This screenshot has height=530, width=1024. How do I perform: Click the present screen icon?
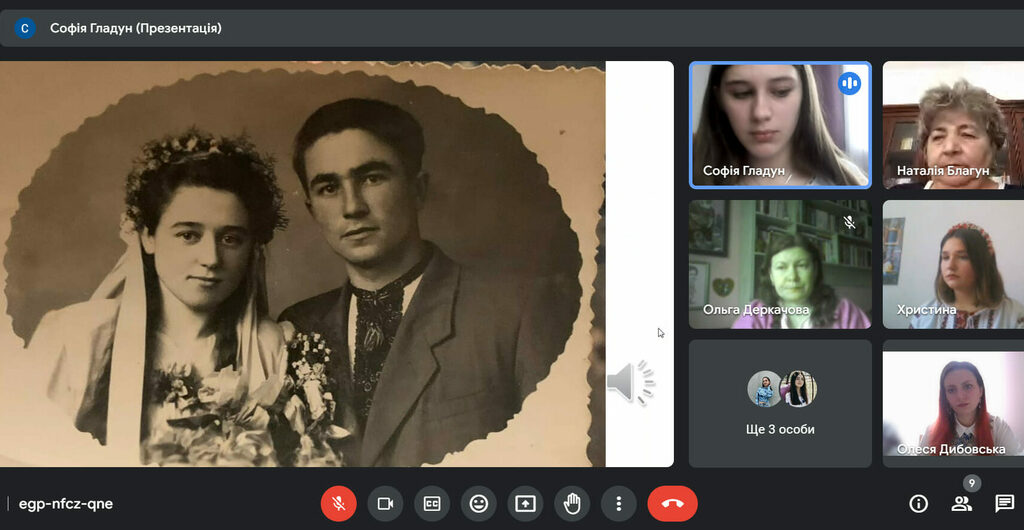[526, 503]
